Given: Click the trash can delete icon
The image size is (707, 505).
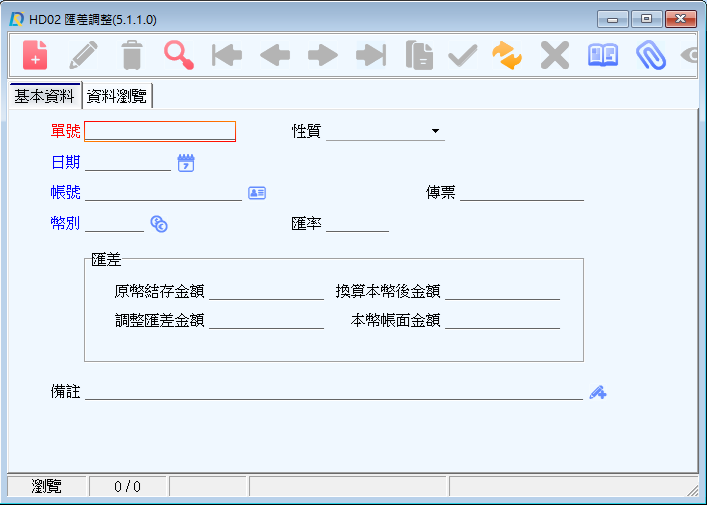Looking at the screenshot, I should (x=132, y=55).
